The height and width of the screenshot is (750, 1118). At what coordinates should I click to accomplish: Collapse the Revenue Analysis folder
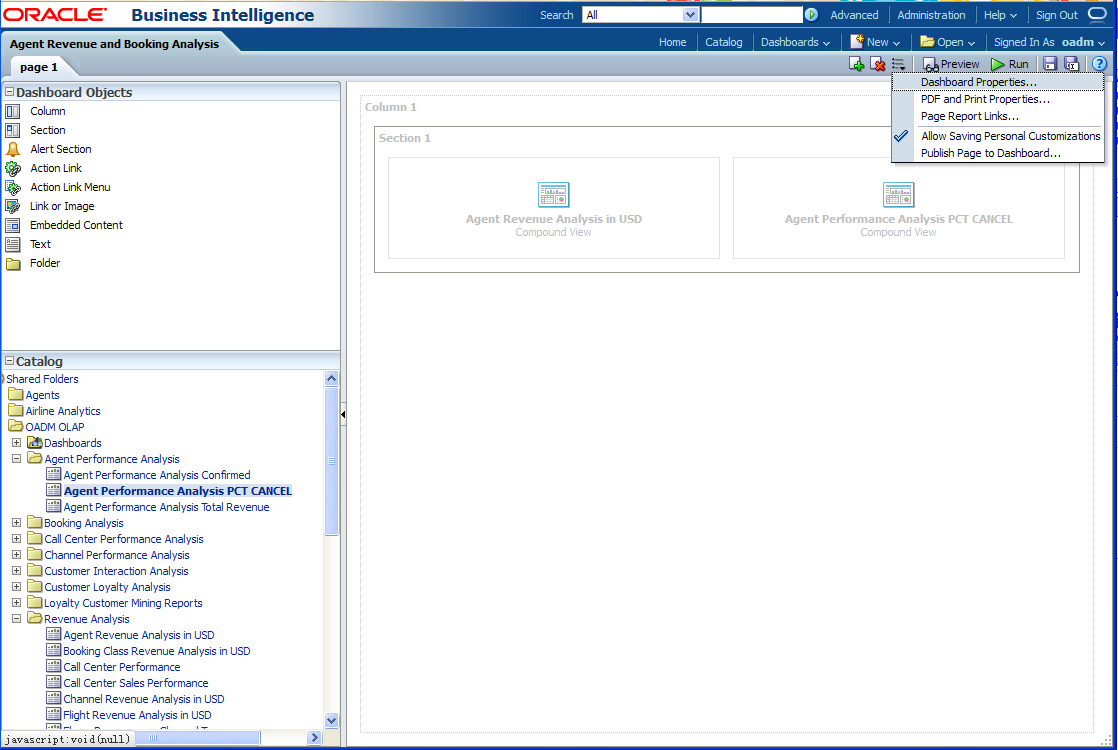[16, 619]
